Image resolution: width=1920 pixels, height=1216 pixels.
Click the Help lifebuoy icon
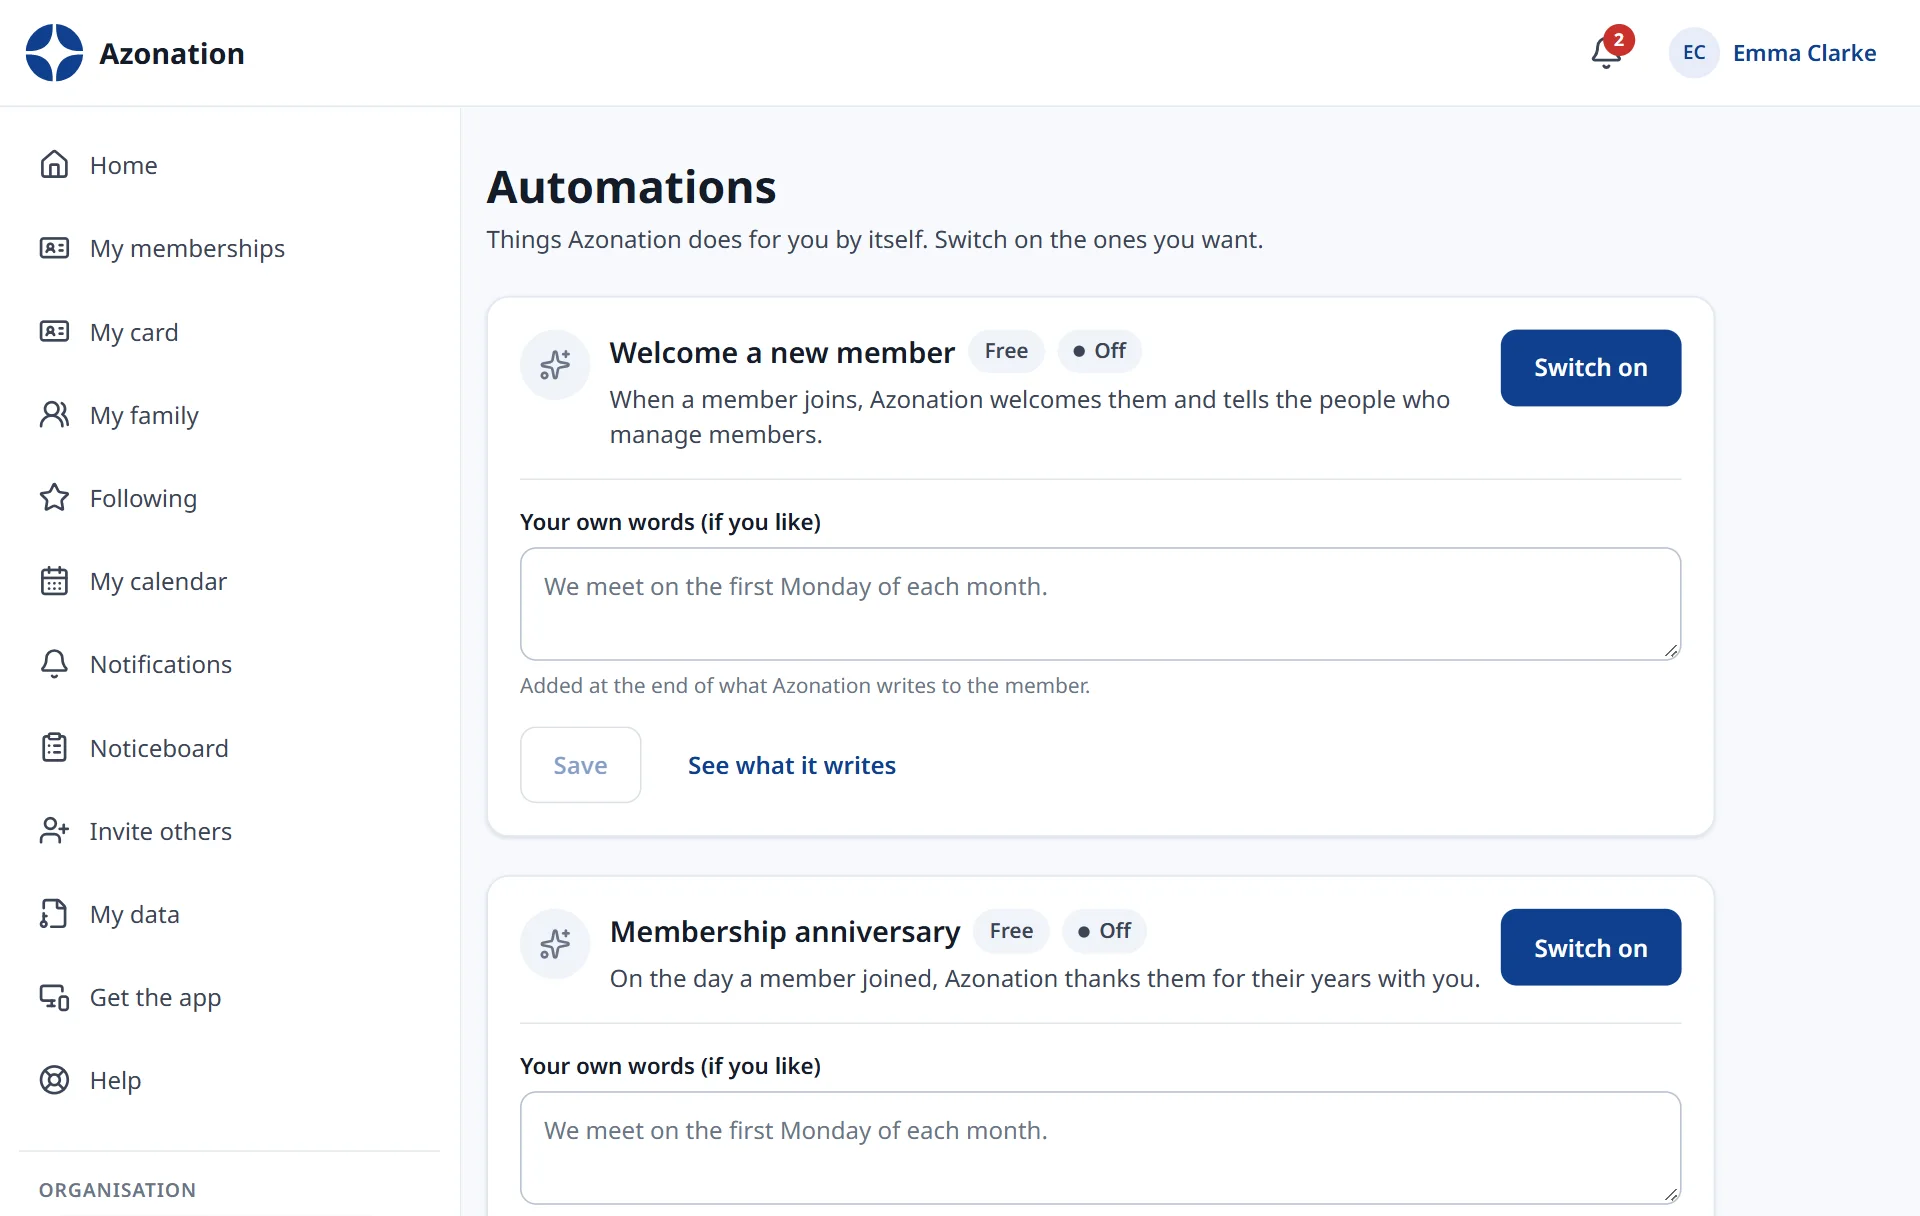[54, 1080]
